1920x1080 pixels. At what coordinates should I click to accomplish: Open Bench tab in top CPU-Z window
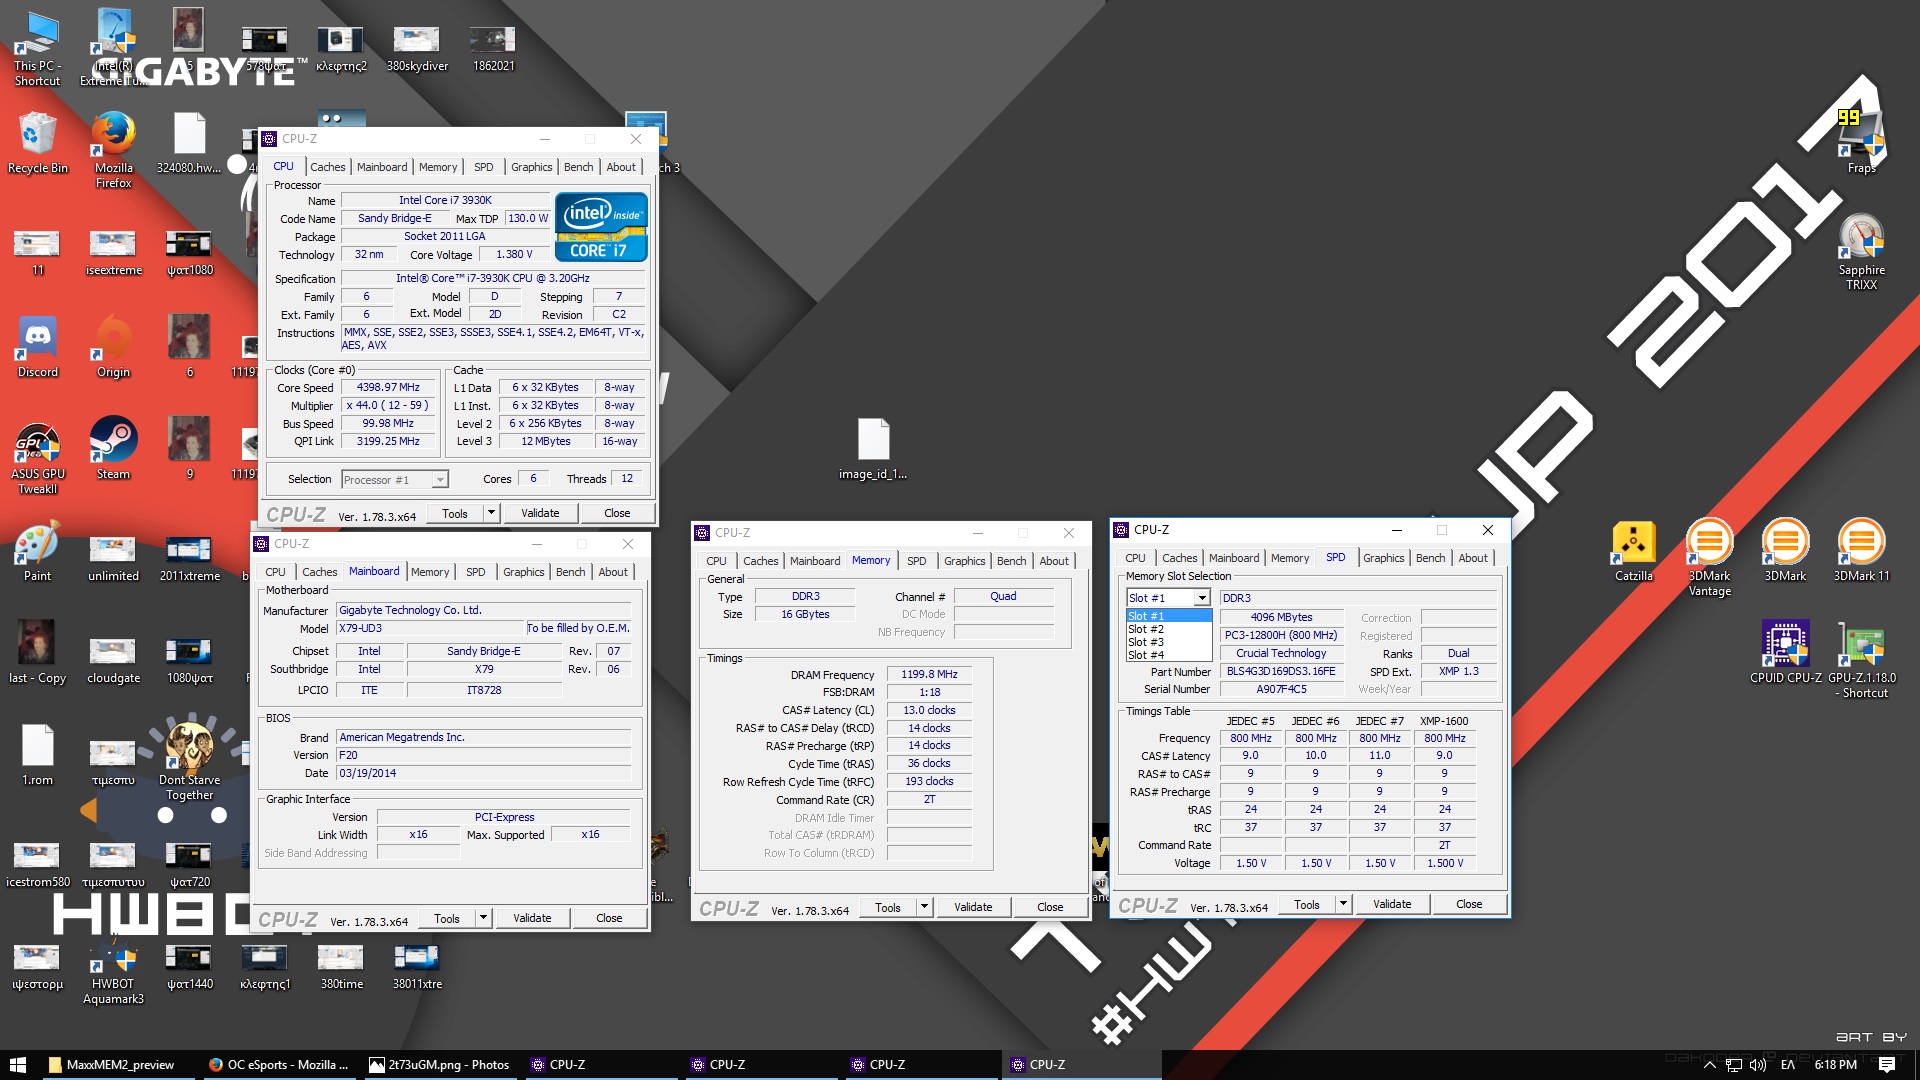(578, 167)
